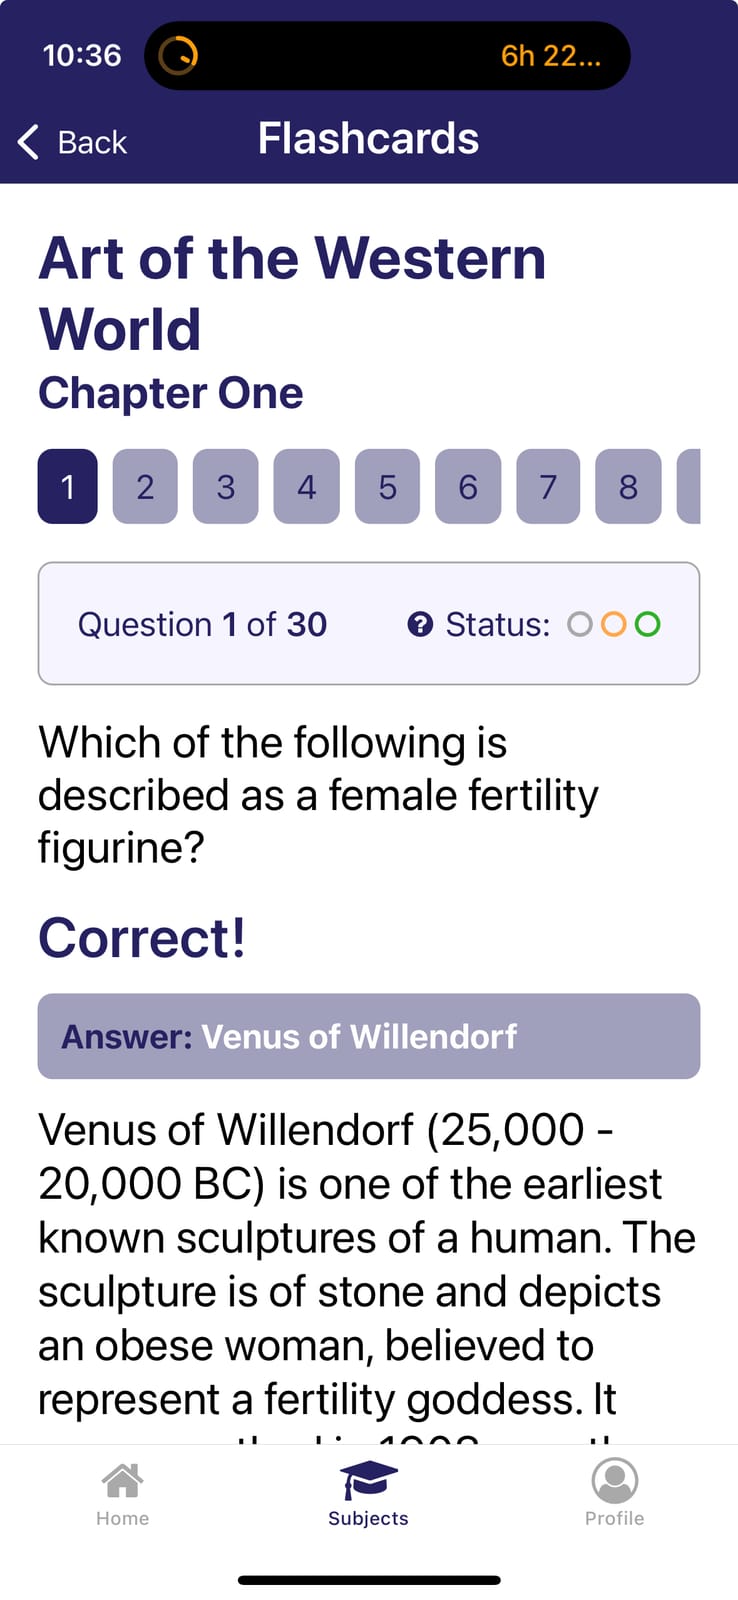Select the orange status circle
The height and width of the screenshot is (1600, 738).
(x=614, y=624)
